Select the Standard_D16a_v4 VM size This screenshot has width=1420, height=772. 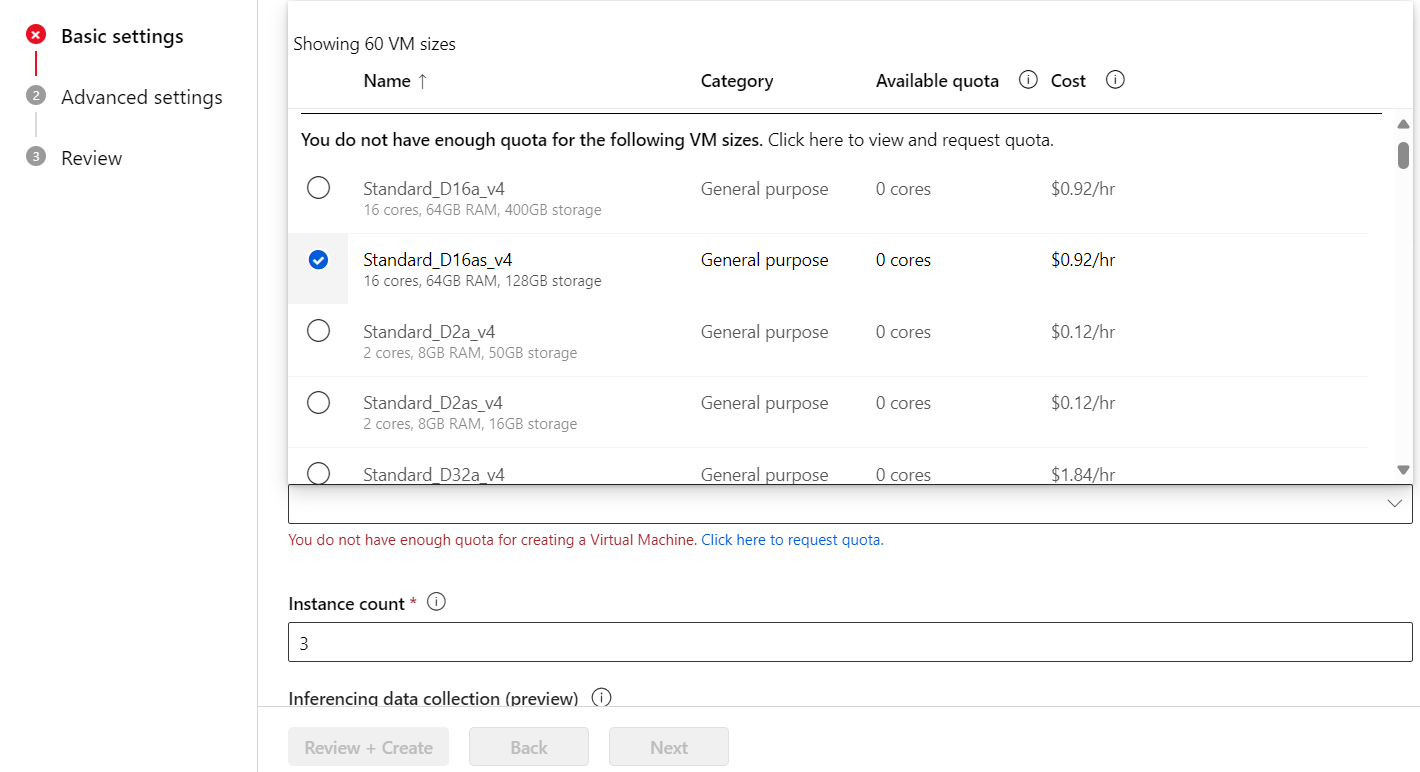[x=318, y=187]
